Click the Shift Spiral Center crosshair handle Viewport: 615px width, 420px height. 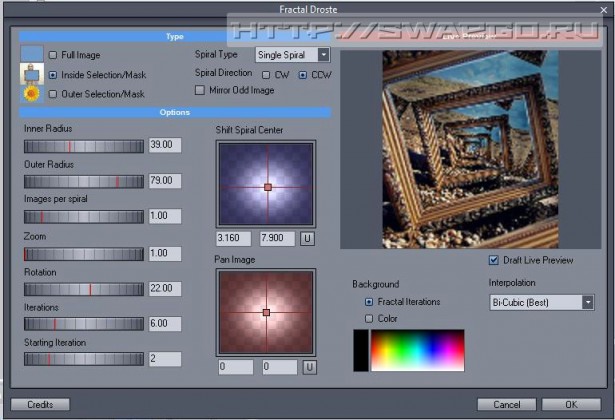click(x=267, y=187)
